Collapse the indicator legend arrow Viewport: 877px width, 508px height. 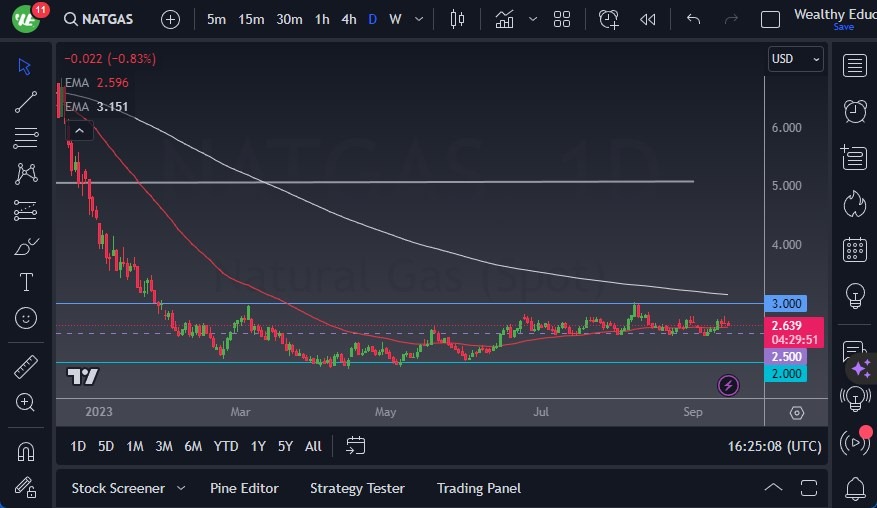pos(79,130)
